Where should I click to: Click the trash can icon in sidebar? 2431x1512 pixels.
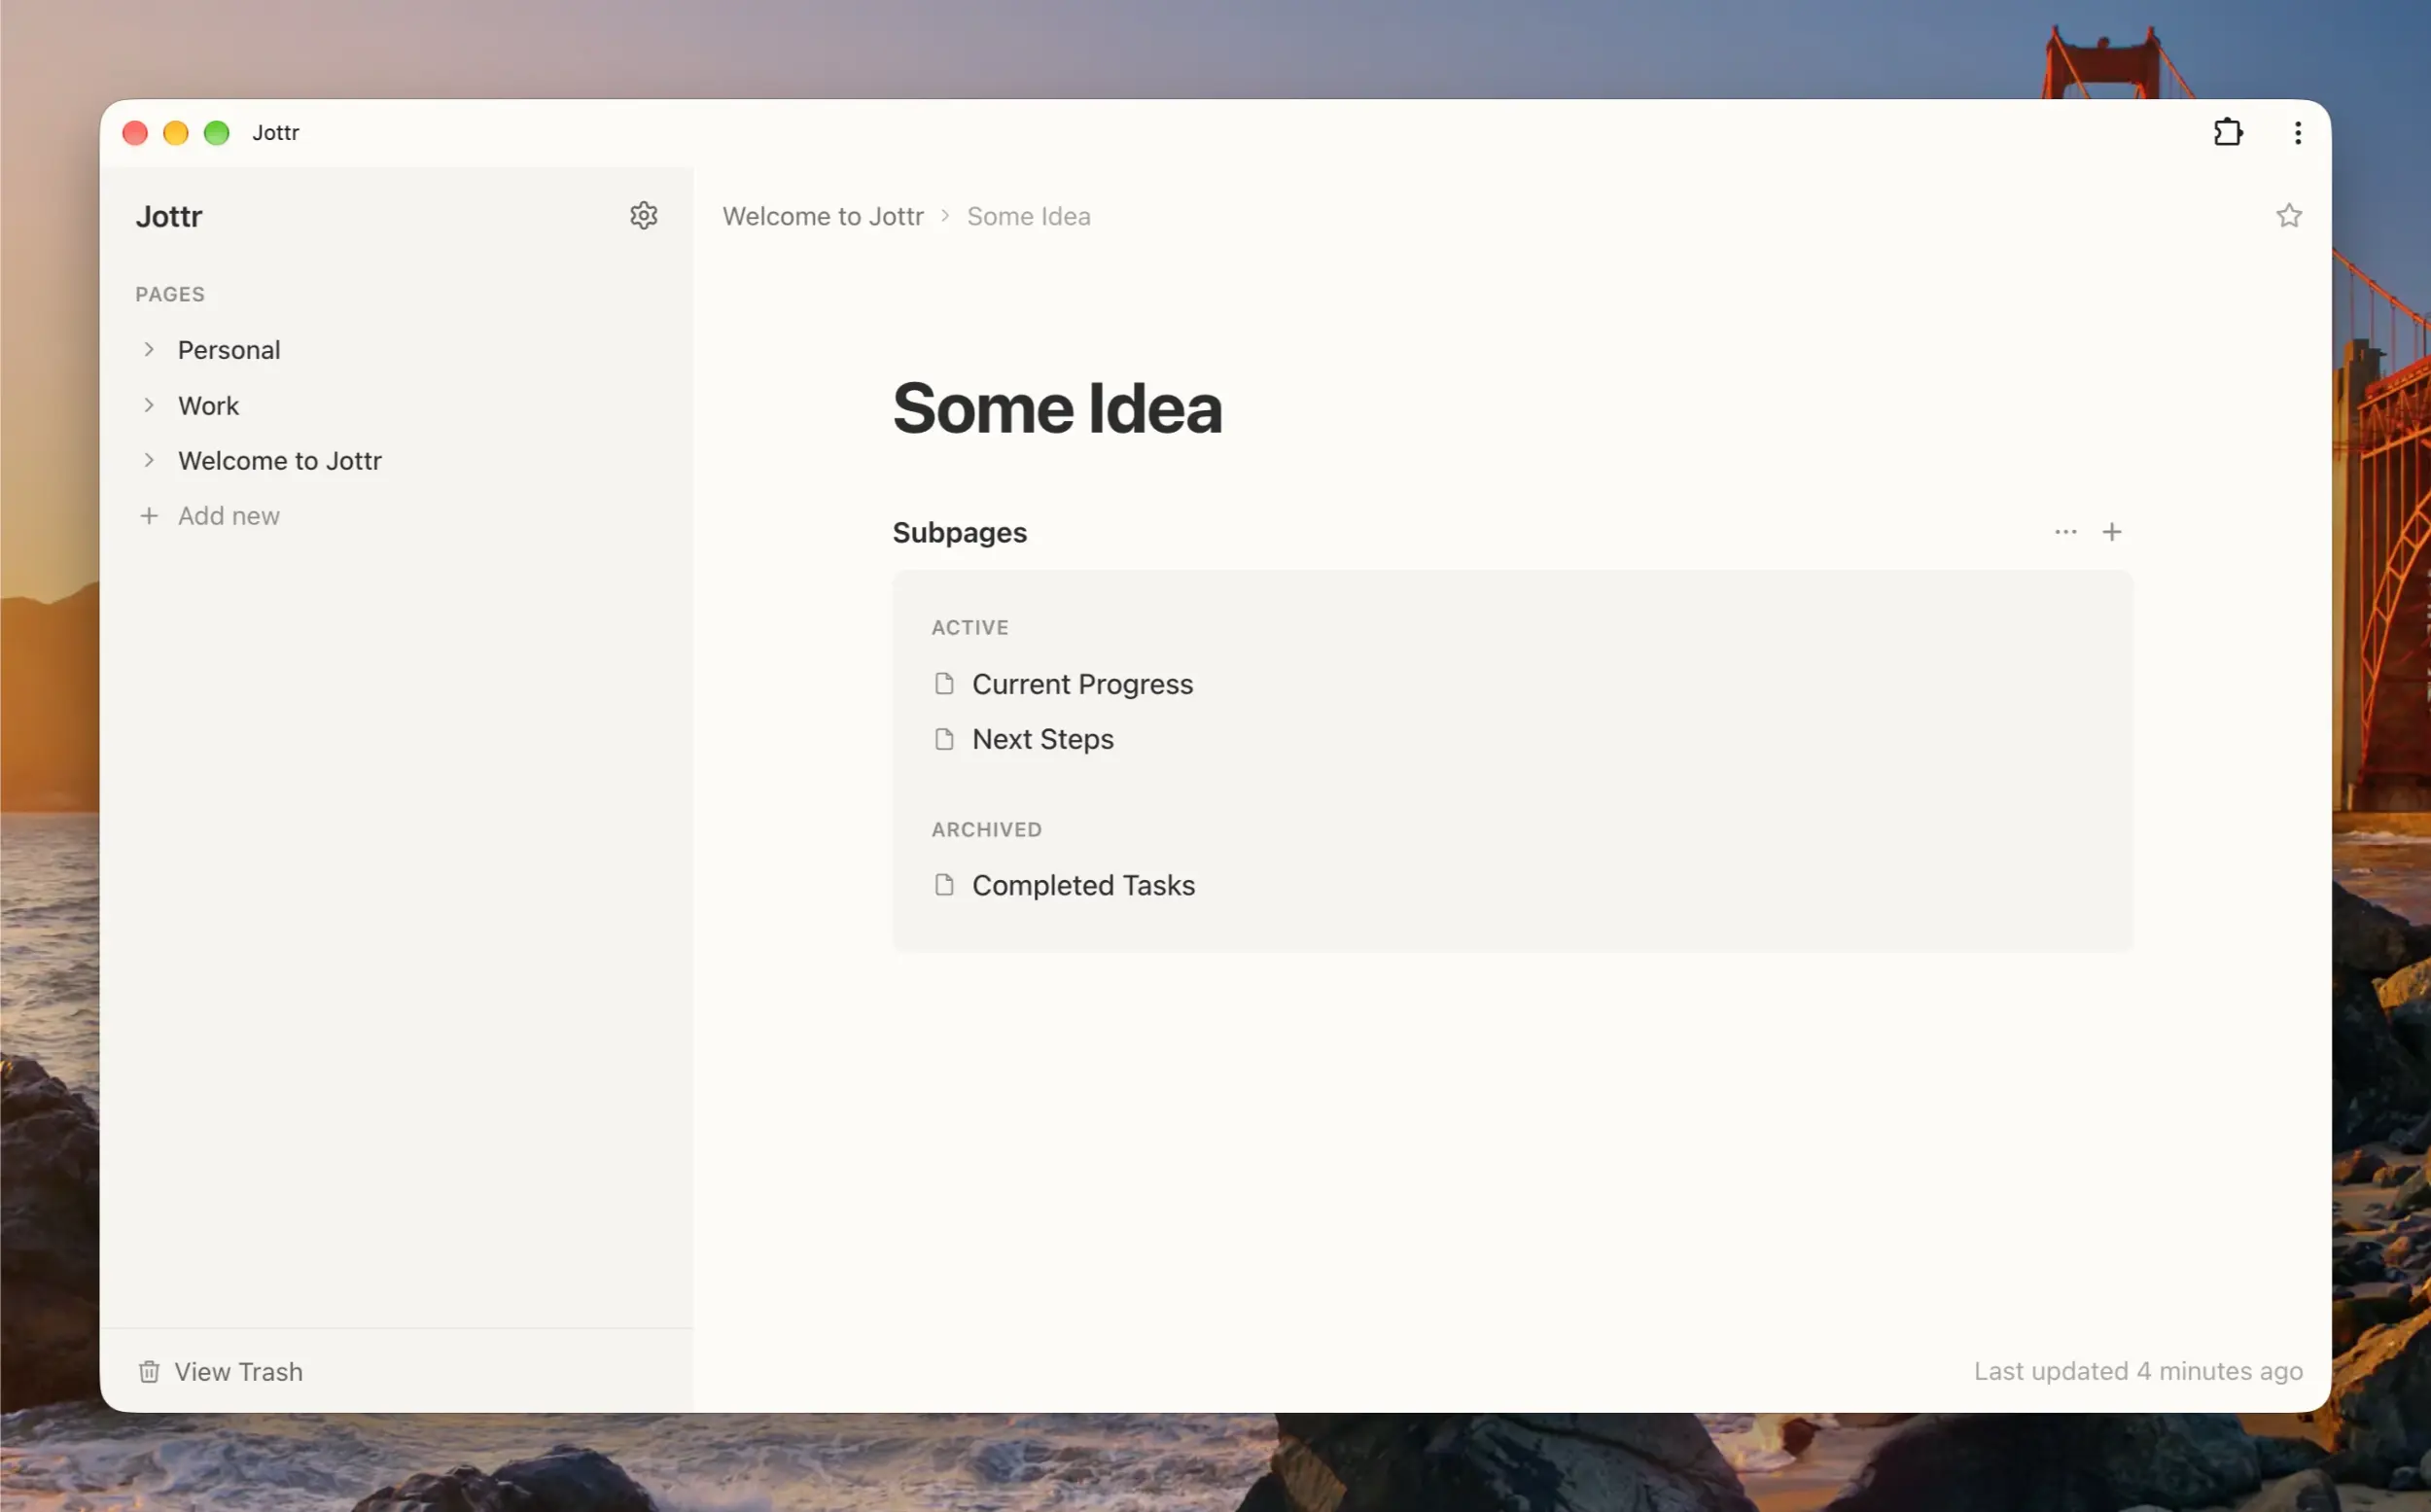tap(149, 1371)
